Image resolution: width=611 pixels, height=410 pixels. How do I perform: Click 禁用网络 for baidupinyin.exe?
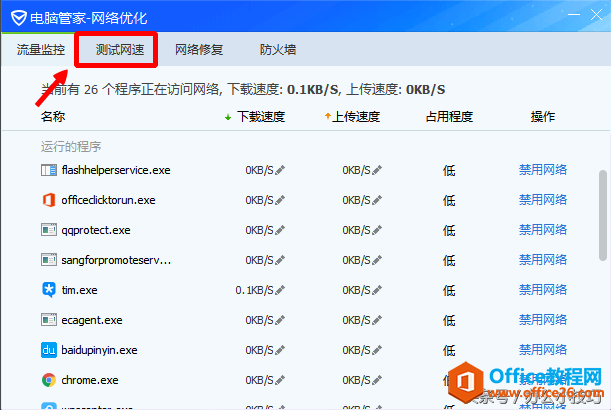[543, 350]
